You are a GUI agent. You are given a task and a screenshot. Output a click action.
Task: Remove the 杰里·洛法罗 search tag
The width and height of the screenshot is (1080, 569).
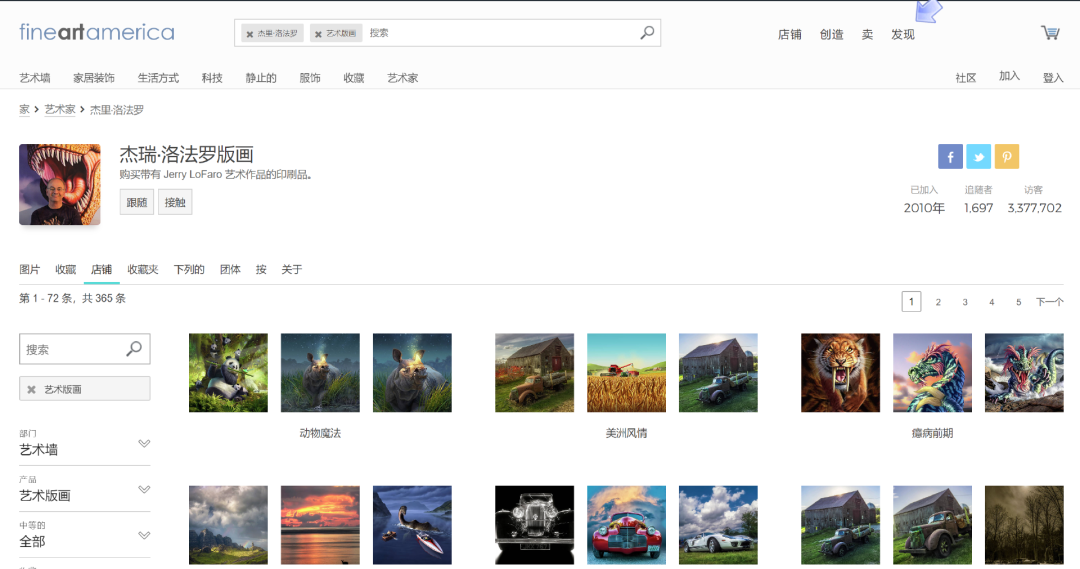click(249, 34)
